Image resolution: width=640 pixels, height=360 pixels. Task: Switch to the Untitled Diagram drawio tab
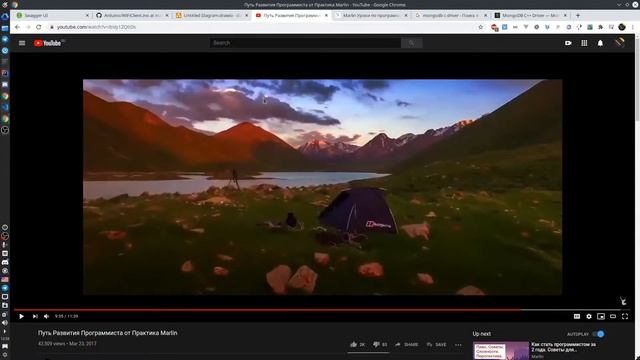click(x=212, y=15)
